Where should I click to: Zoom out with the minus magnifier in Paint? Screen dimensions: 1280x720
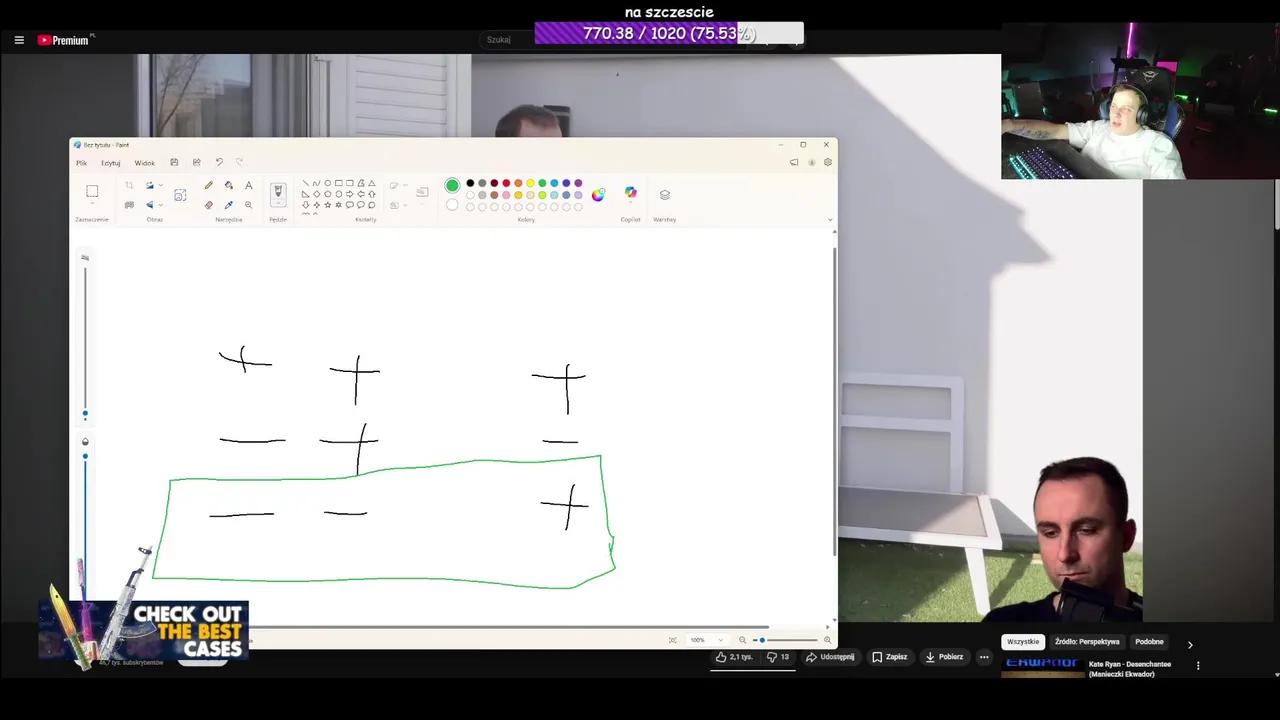pyautogui.click(x=742, y=640)
